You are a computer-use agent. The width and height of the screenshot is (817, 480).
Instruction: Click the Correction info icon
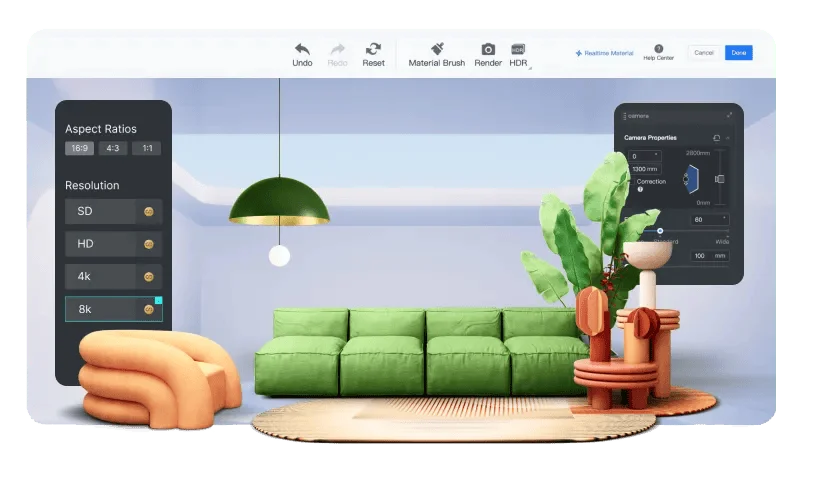click(x=640, y=190)
